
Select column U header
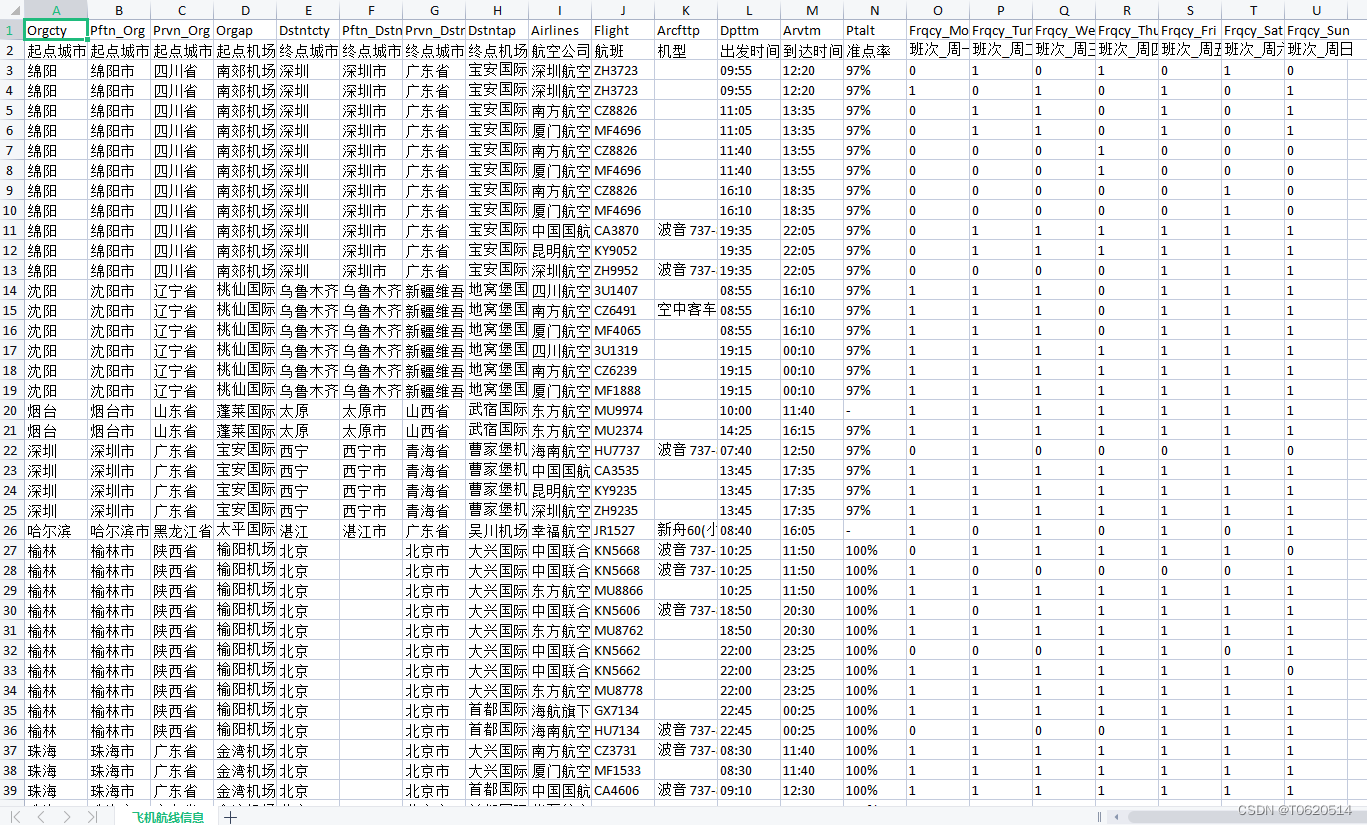pyautogui.click(x=1316, y=10)
